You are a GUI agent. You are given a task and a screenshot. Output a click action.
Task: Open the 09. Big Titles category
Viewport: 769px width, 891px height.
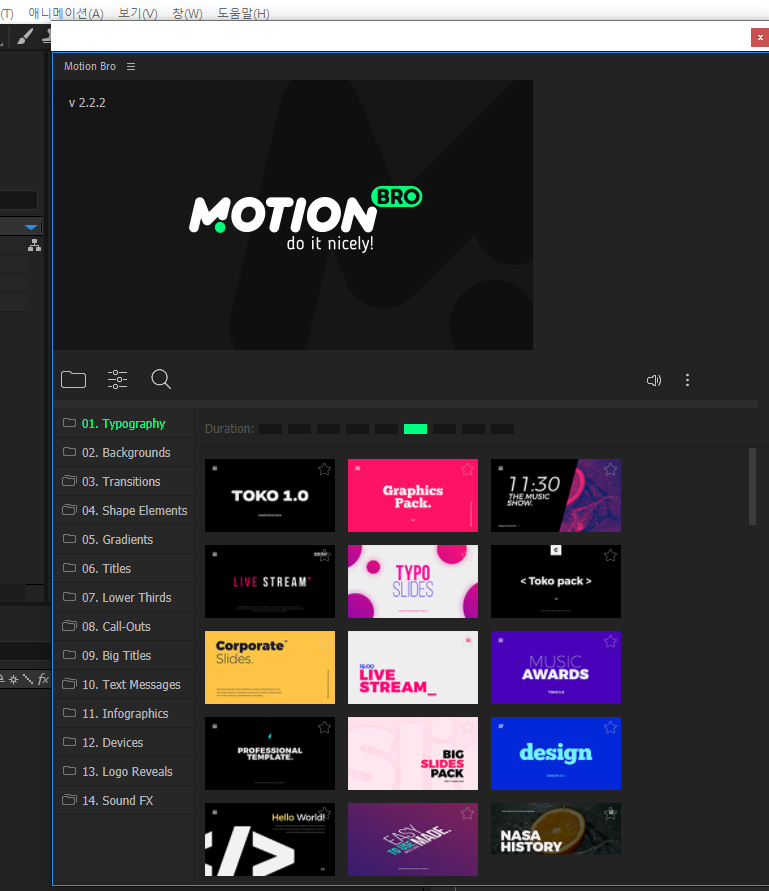coord(123,655)
